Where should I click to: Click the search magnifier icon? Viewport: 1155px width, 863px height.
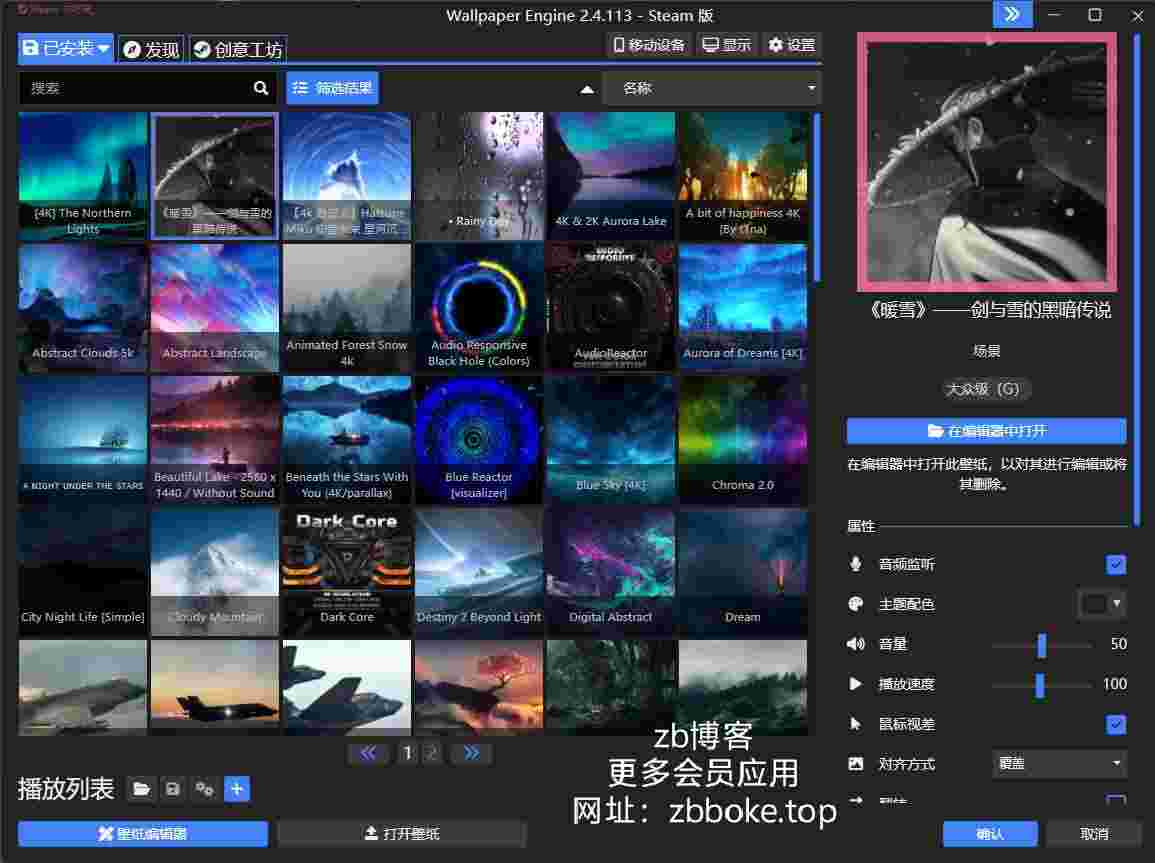pos(261,88)
